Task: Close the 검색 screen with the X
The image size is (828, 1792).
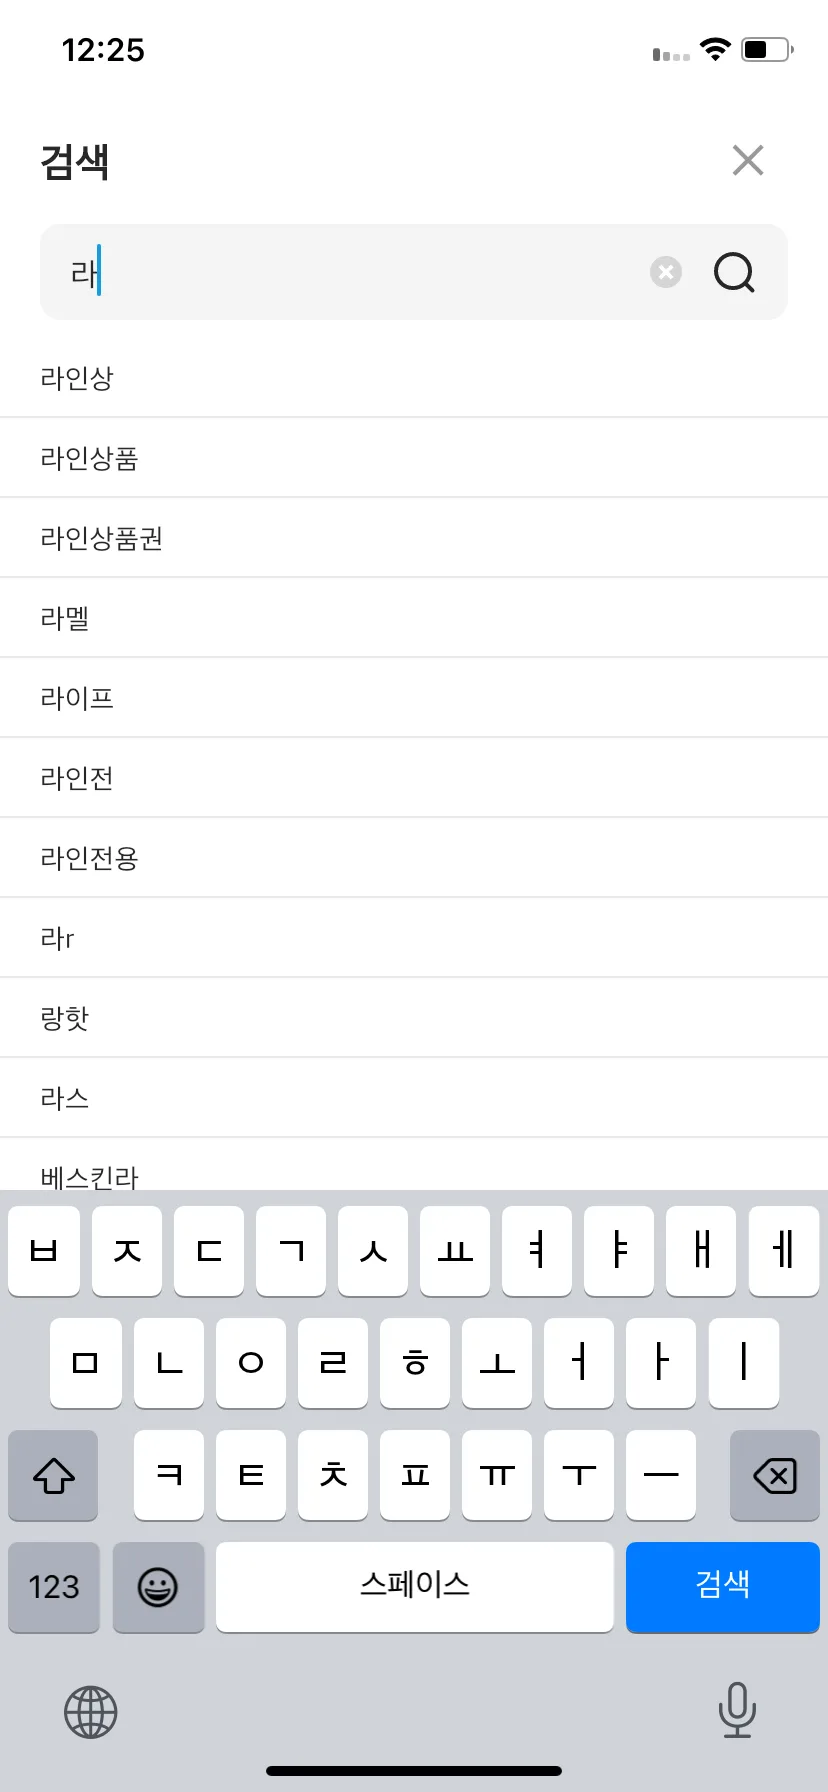Action: [748, 160]
